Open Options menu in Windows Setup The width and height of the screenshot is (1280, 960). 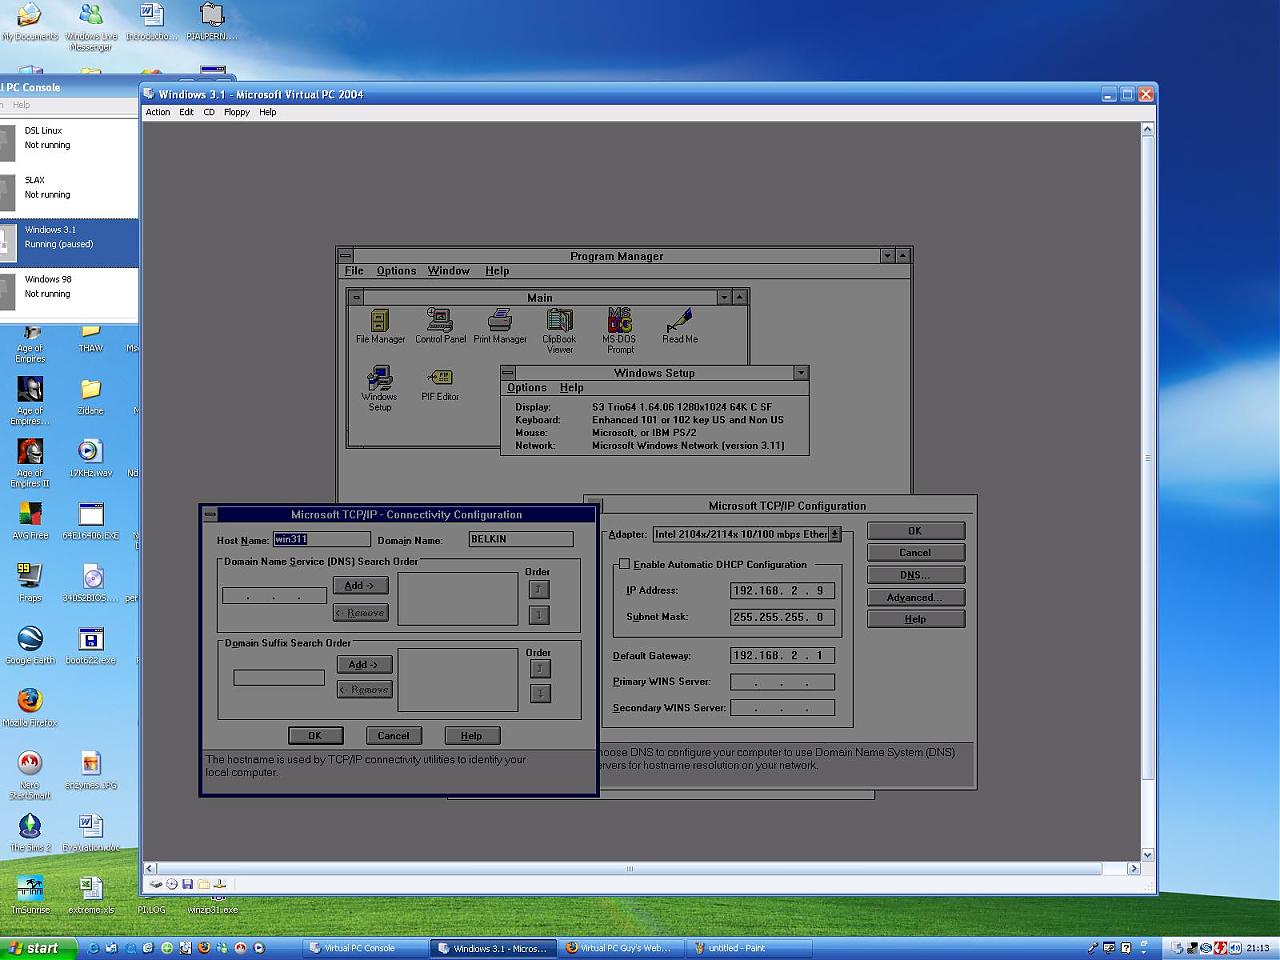pyautogui.click(x=527, y=388)
